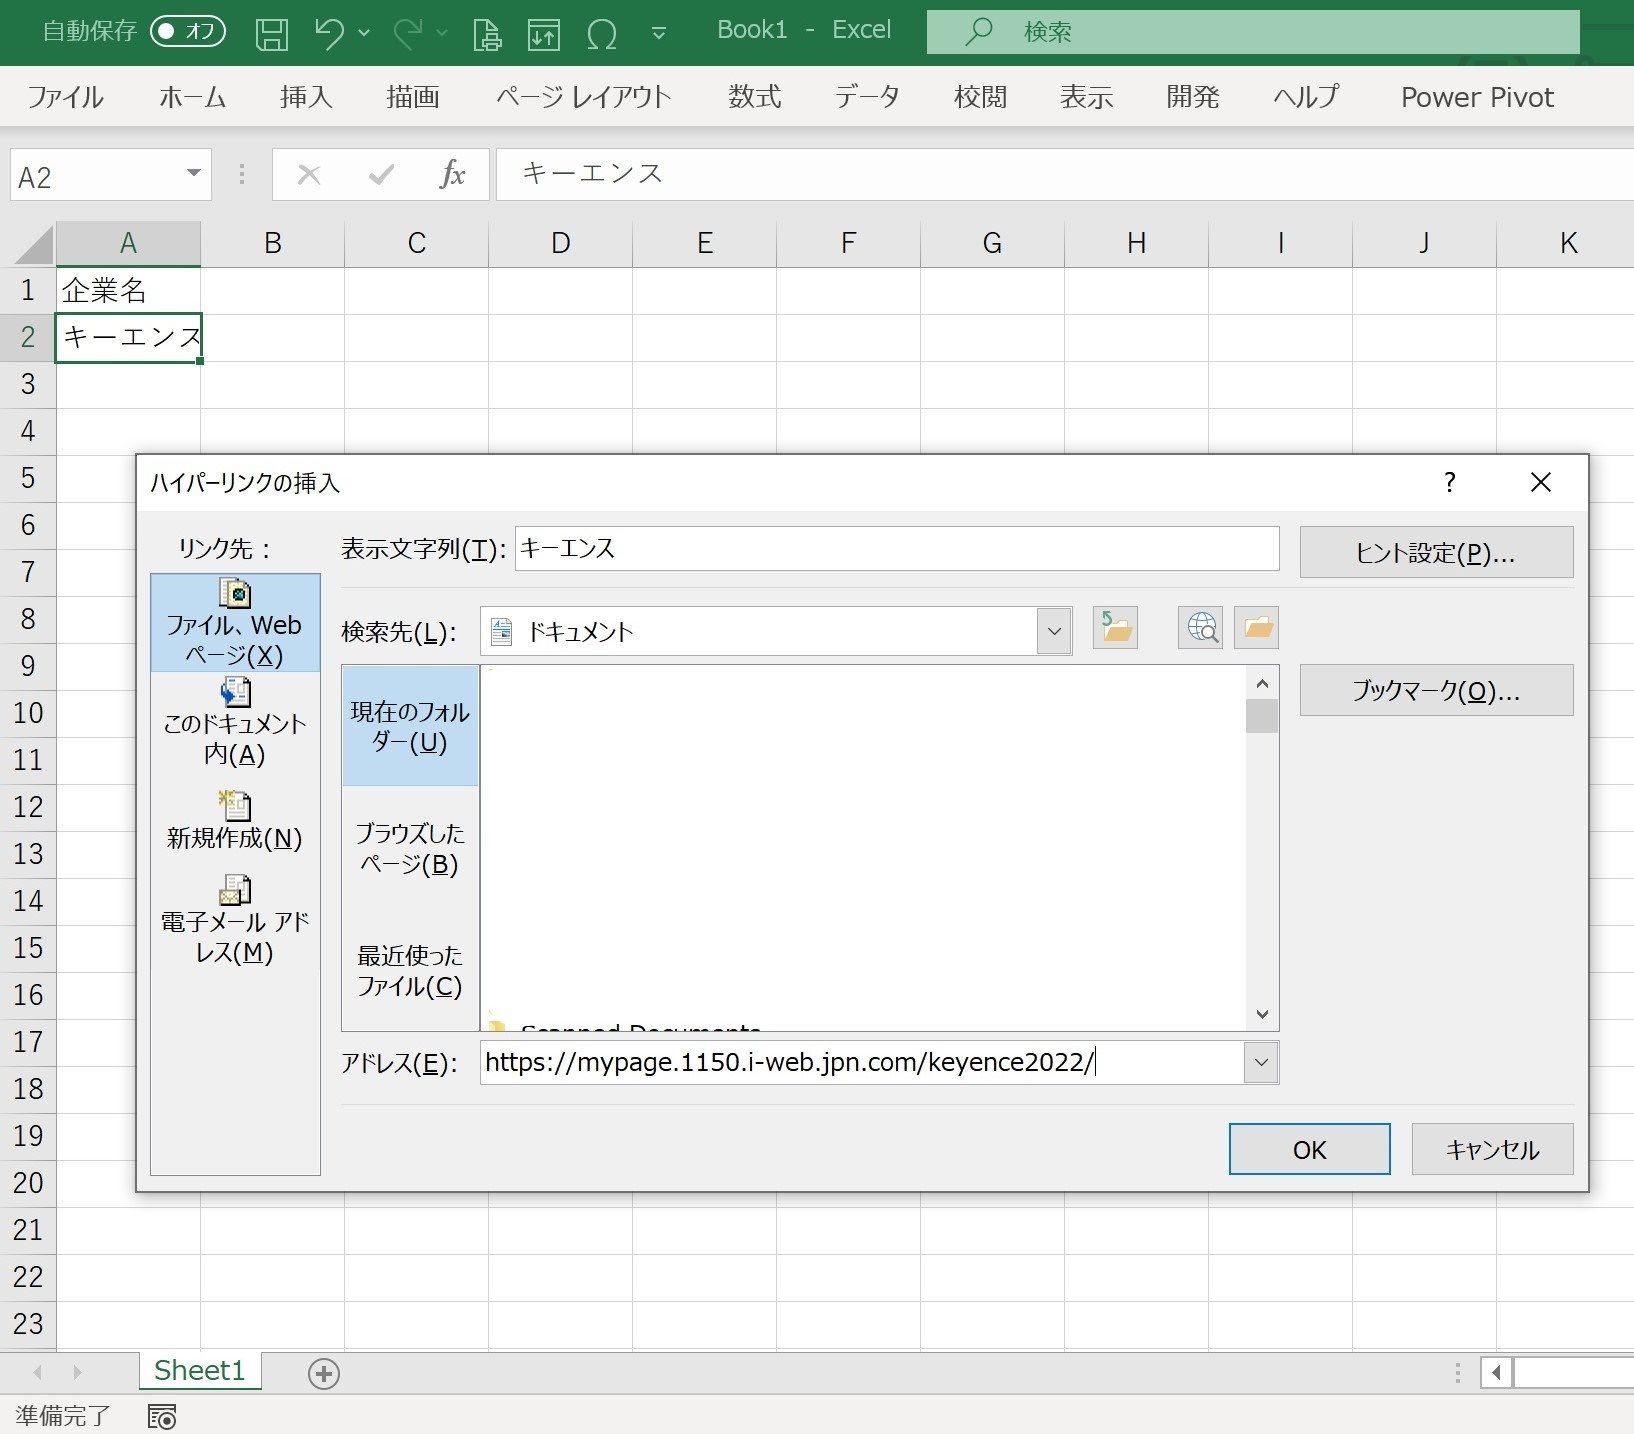1634x1434 pixels.
Task: Click the formula bar cancel X icon
Action: 309,175
